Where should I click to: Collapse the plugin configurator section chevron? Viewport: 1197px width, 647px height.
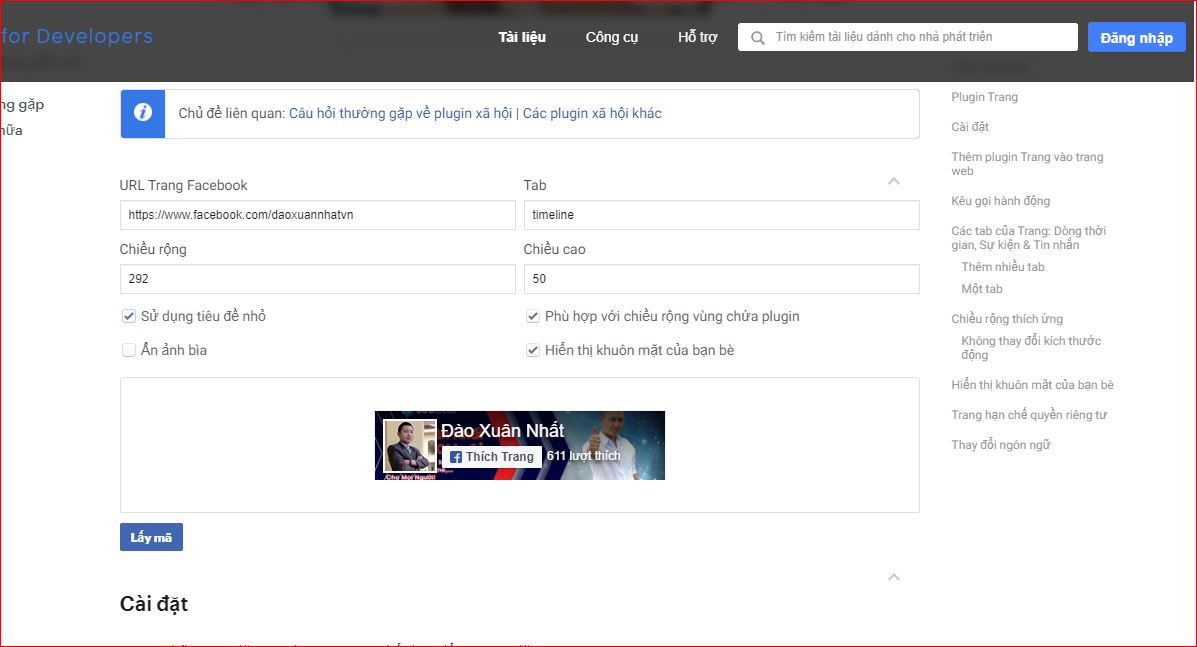click(x=894, y=181)
